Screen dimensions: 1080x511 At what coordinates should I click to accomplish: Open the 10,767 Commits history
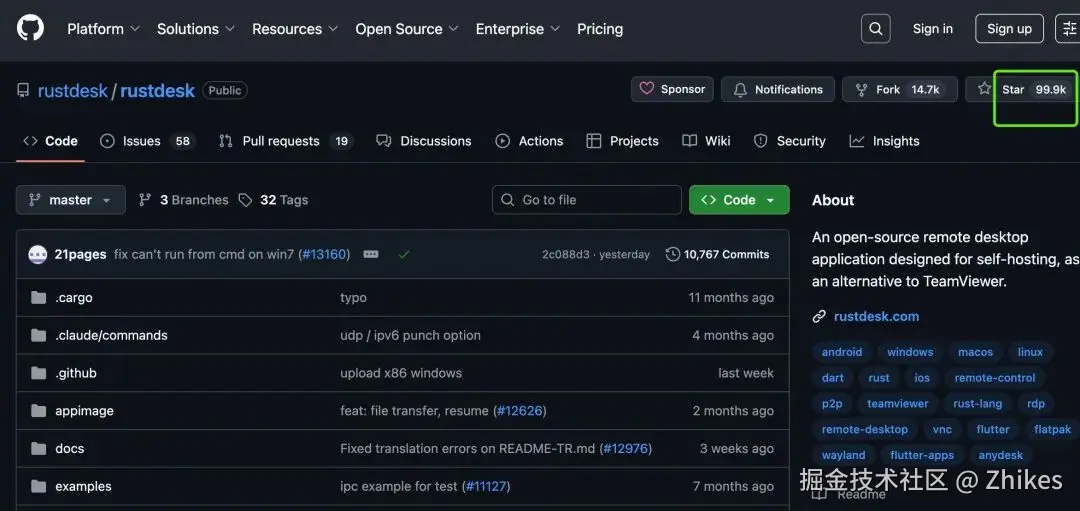coord(717,254)
